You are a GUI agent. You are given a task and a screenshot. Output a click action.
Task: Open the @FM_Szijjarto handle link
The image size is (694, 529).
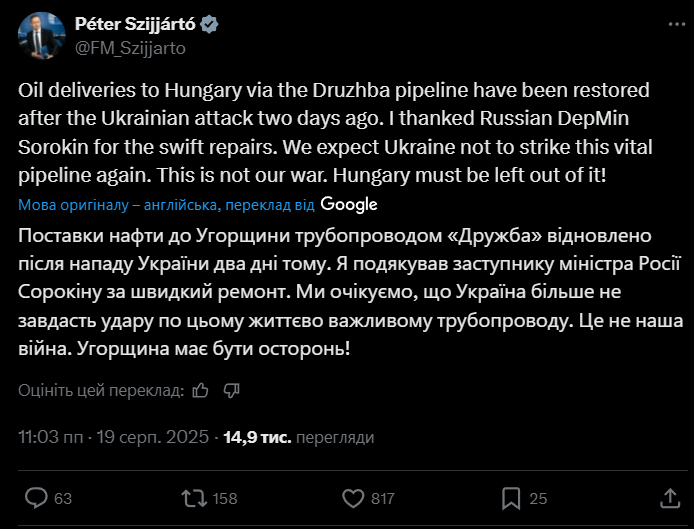tap(130, 47)
